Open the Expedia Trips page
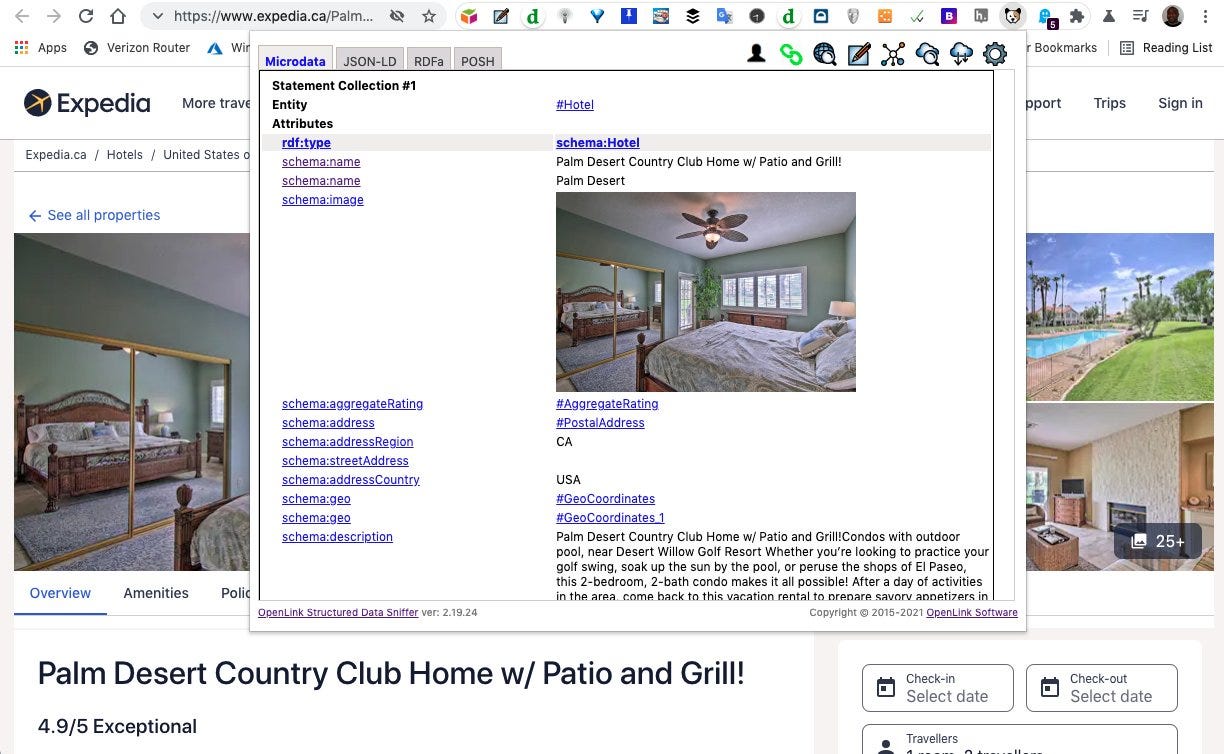The image size is (1224, 754). click(x=1110, y=103)
